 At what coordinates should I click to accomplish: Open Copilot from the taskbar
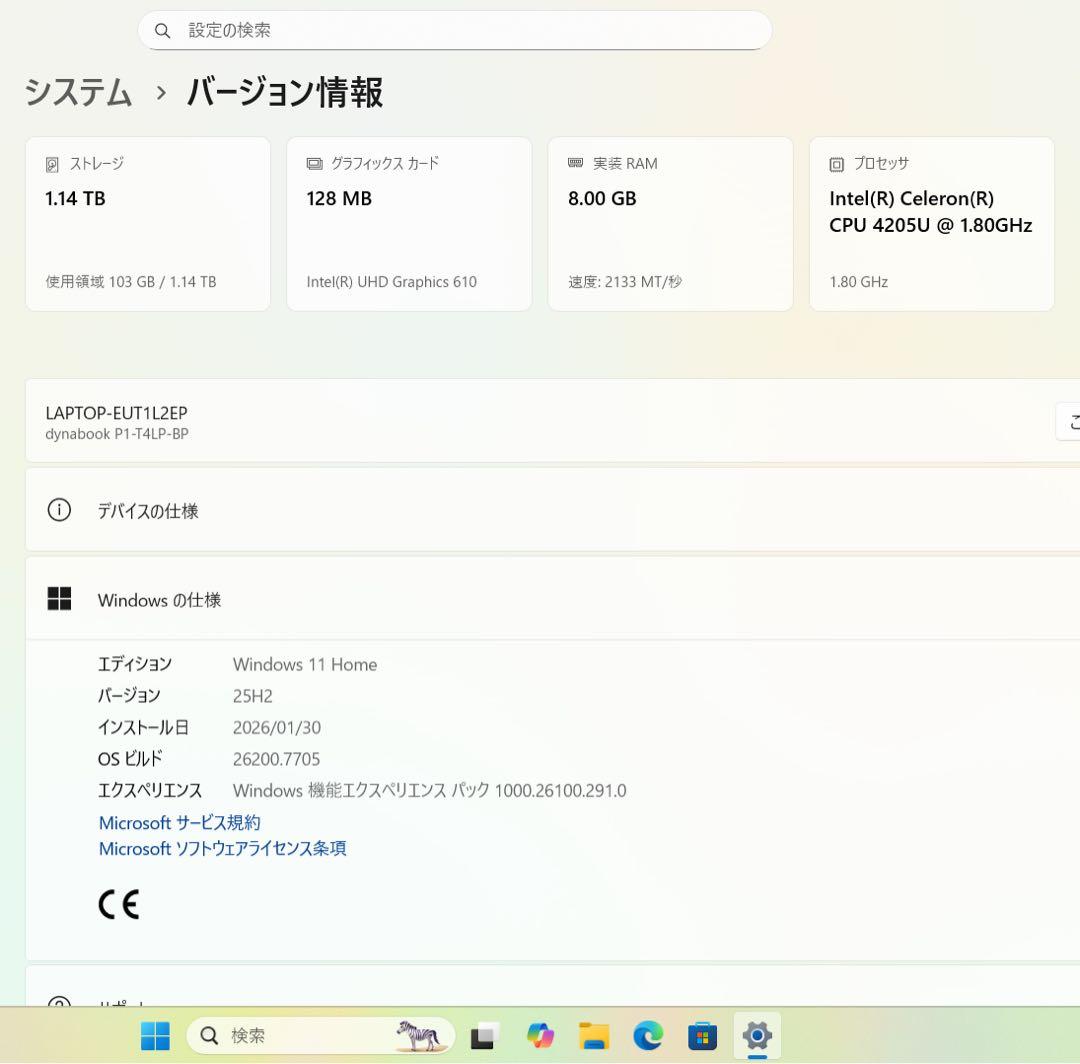click(x=540, y=1036)
